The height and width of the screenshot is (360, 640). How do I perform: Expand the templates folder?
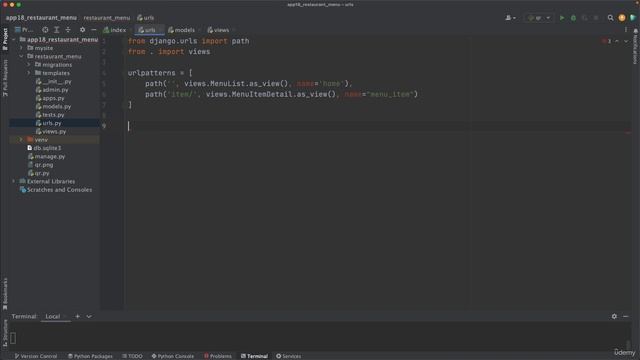click(x=29, y=73)
